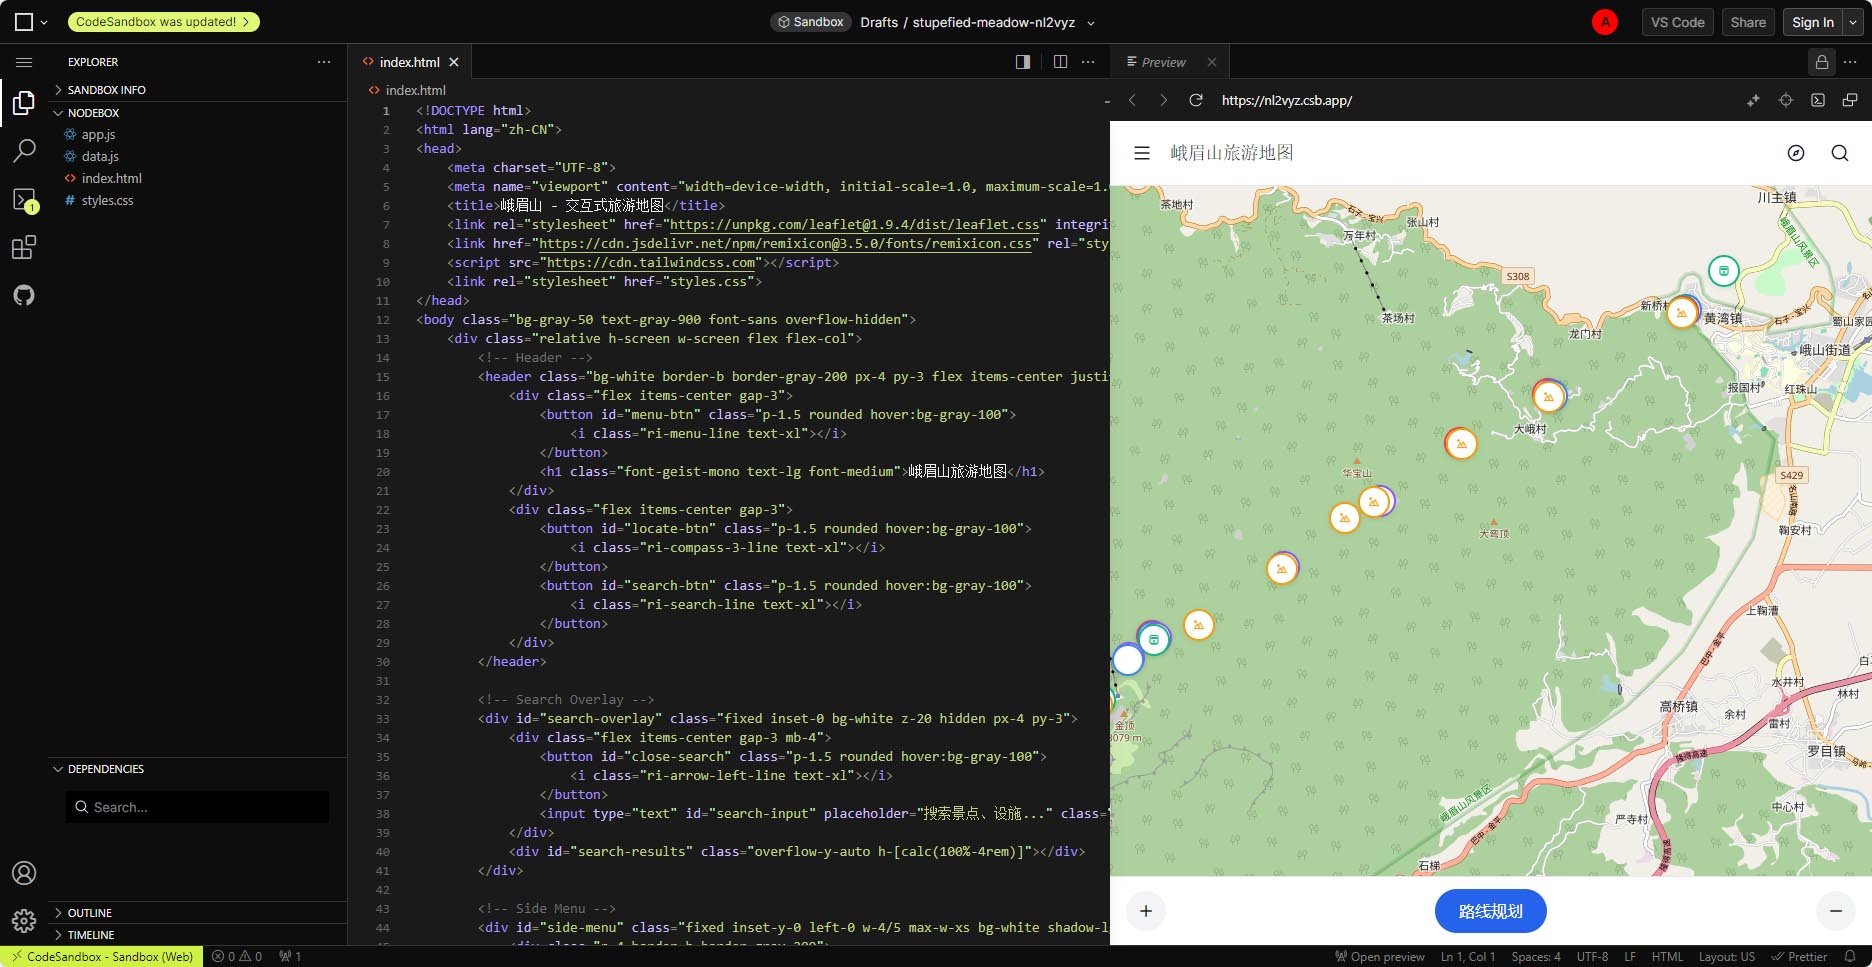This screenshot has height=967, width=1872.
Task: Switch to the index.html editor tab
Action: click(409, 62)
